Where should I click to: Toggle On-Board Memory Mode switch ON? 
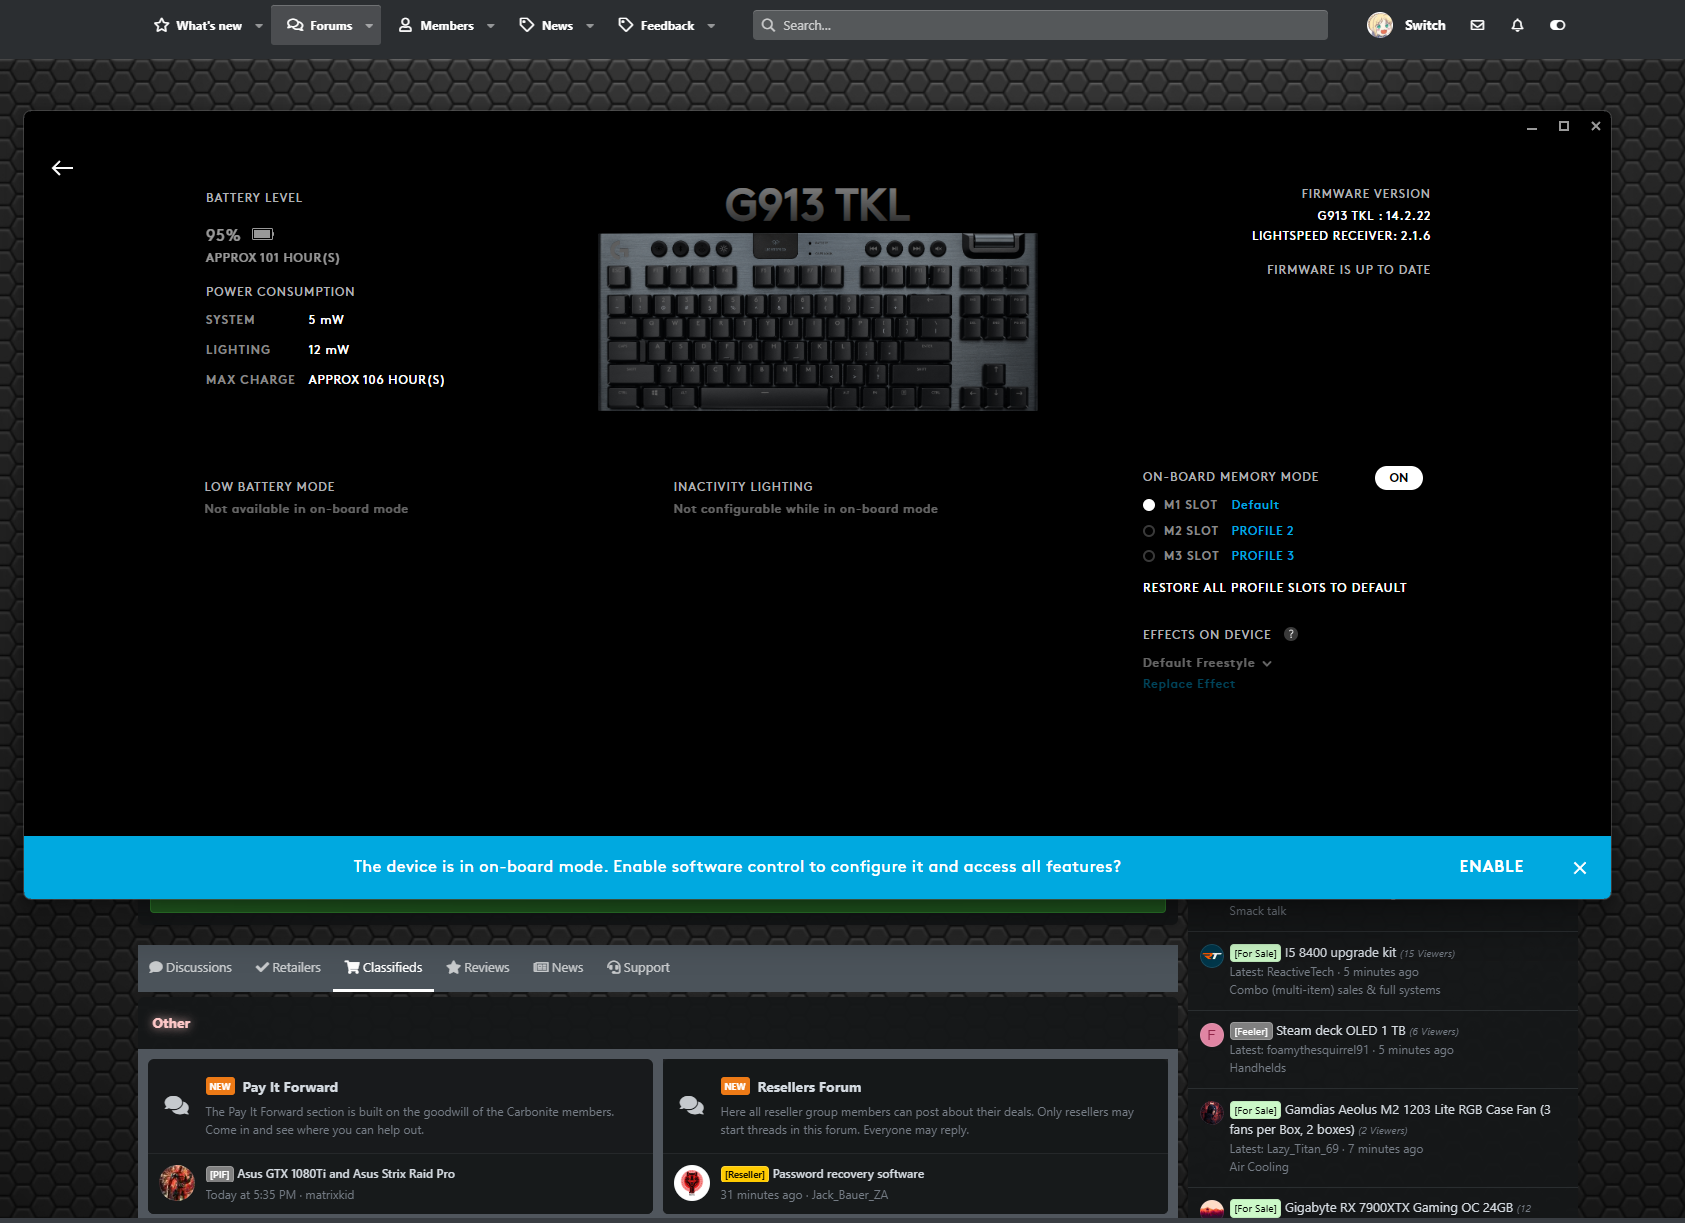pos(1398,478)
